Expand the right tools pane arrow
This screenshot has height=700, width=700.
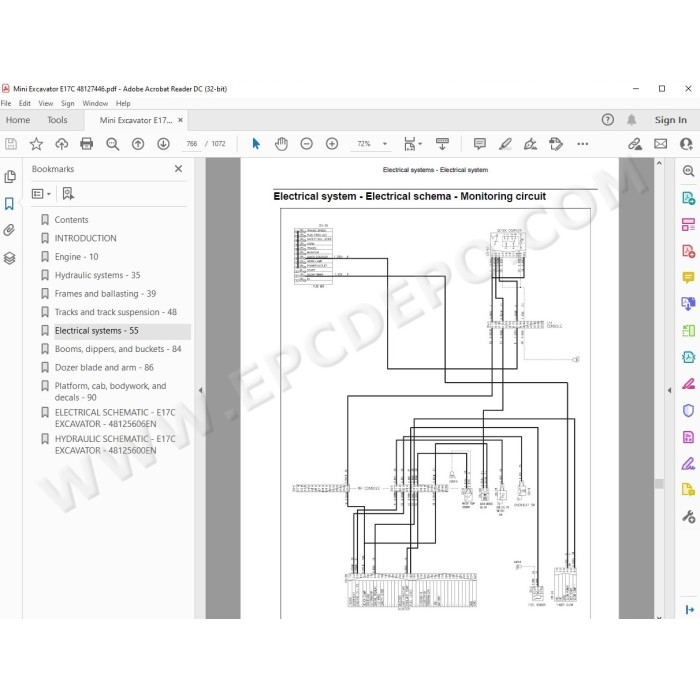[x=669, y=390]
